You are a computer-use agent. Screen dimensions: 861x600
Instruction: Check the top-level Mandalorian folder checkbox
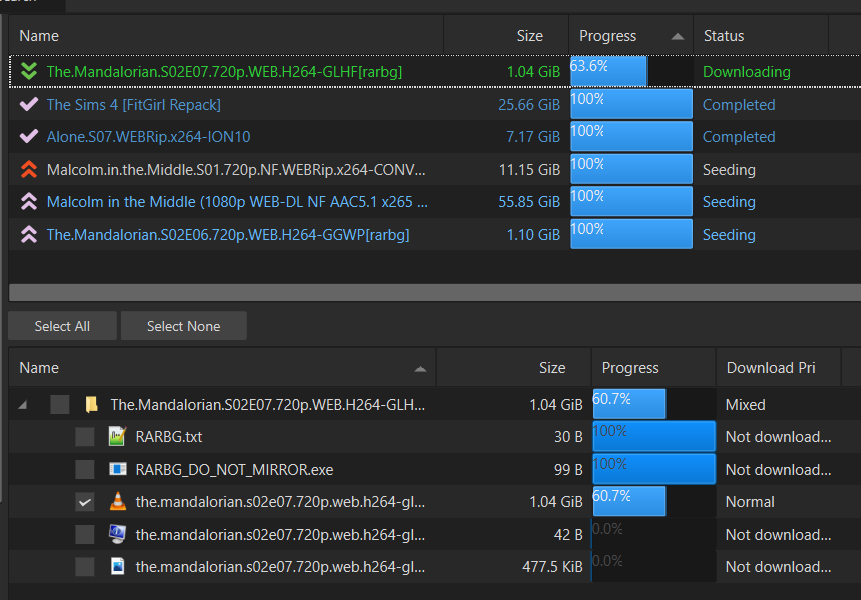click(60, 404)
